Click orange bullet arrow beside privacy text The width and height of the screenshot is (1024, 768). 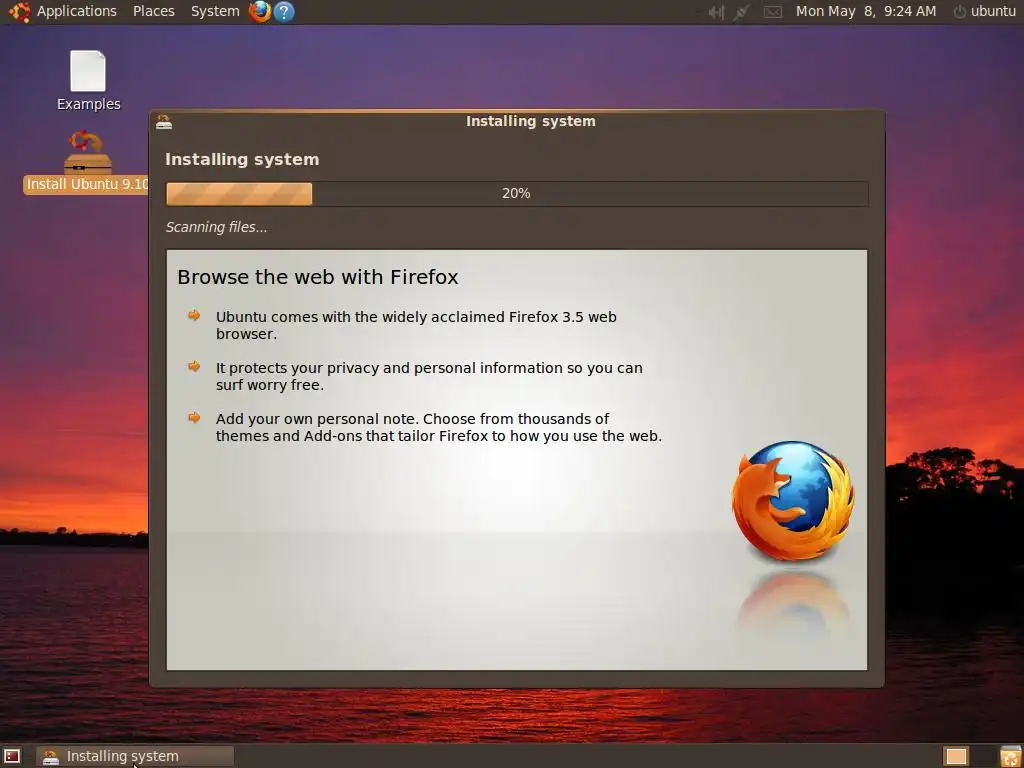(x=194, y=366)
